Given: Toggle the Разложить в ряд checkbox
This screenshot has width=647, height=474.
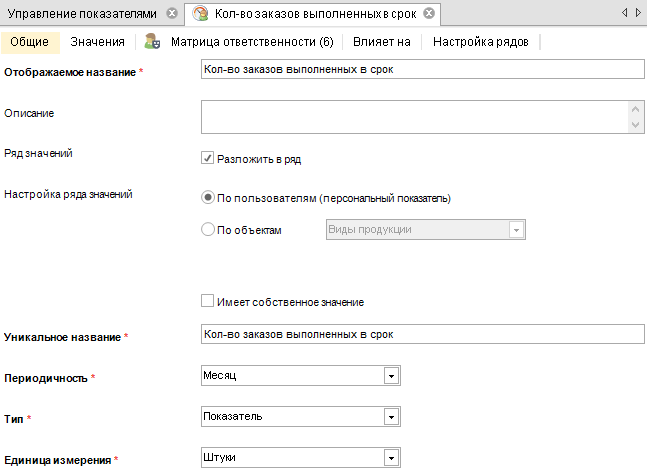Looking at the screenshot, I should 208,158.
